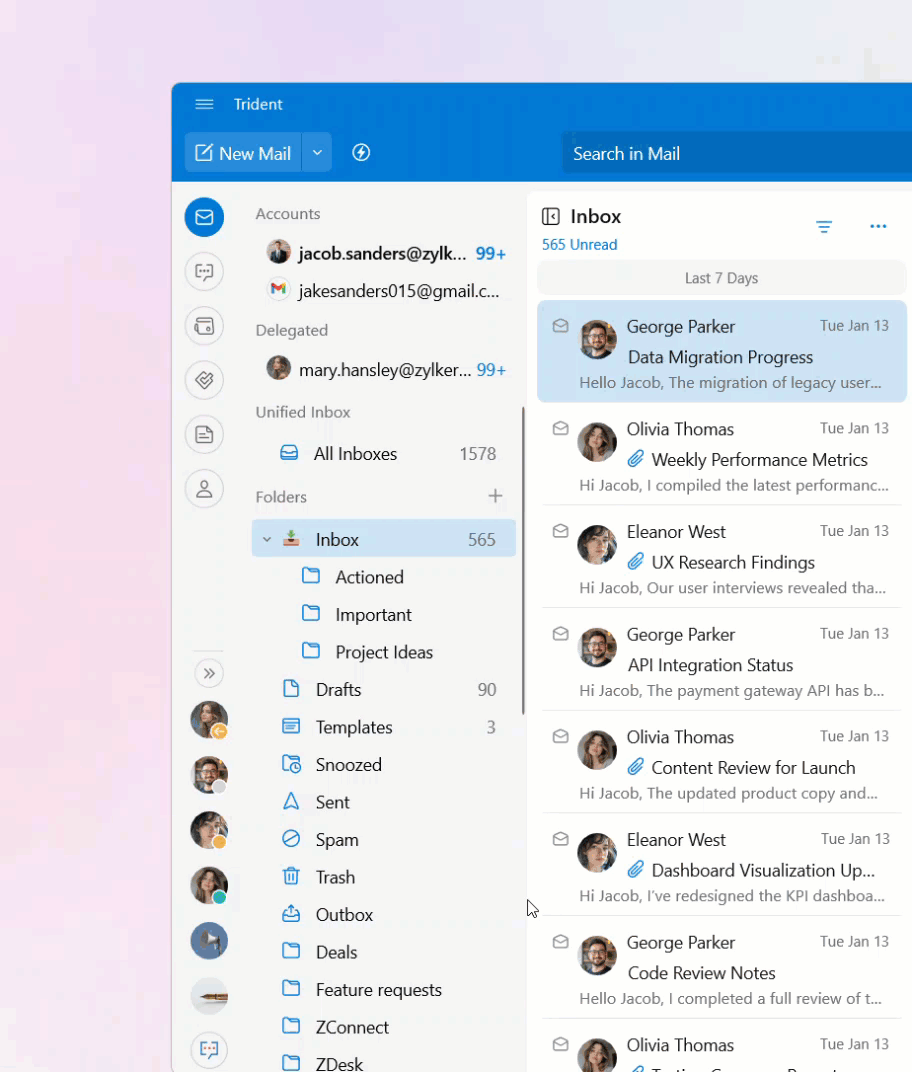Open the Feature requests folder
Screen dimensions: 912x1072
point(384,990)
